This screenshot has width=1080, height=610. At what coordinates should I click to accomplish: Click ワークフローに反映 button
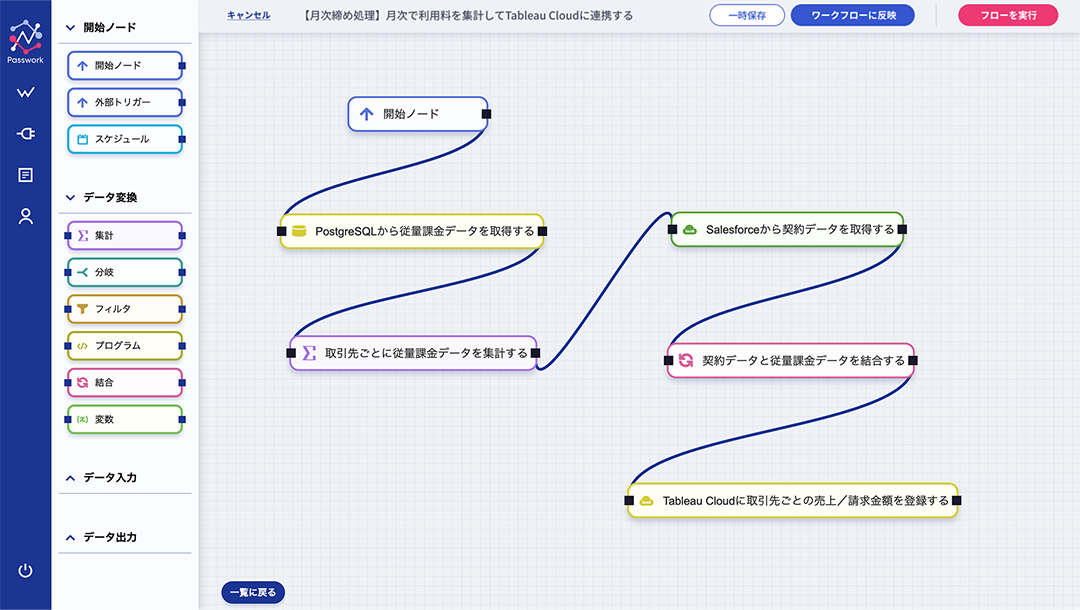pos(853,15)
